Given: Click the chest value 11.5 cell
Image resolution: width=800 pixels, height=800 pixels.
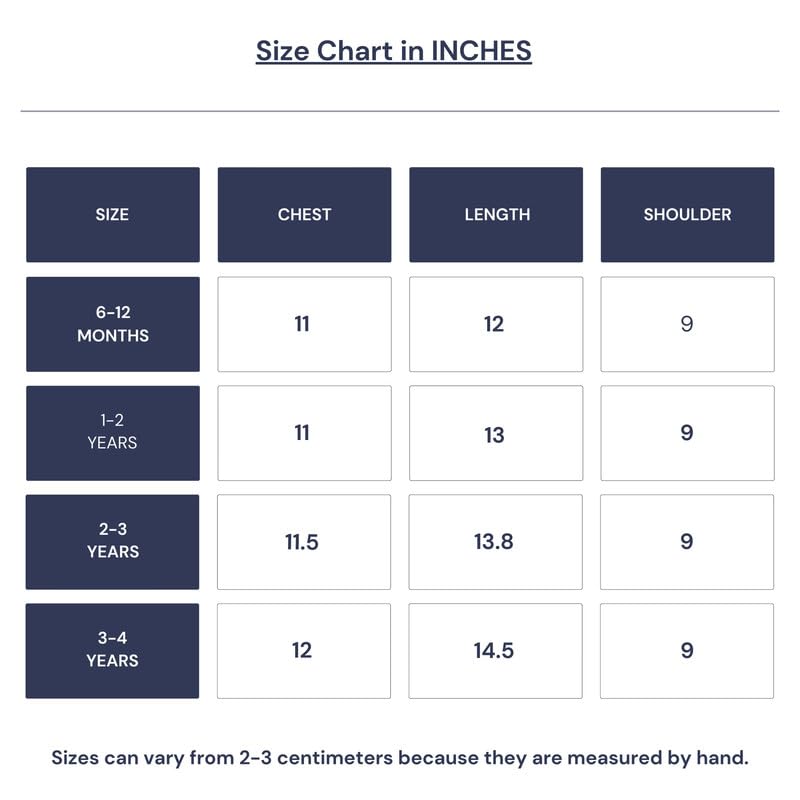Looking at the screenshot, I should click(304, 541).
